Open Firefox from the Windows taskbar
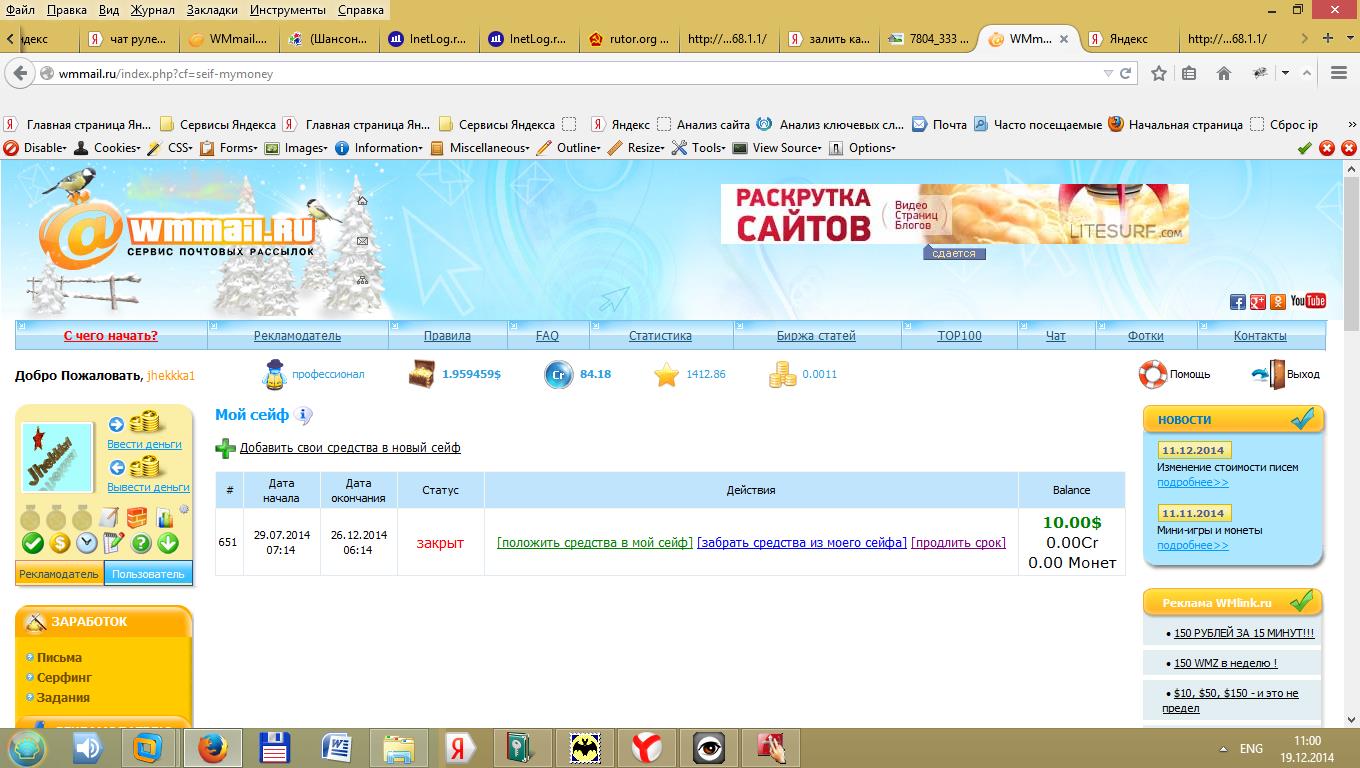 click(212, 747)
